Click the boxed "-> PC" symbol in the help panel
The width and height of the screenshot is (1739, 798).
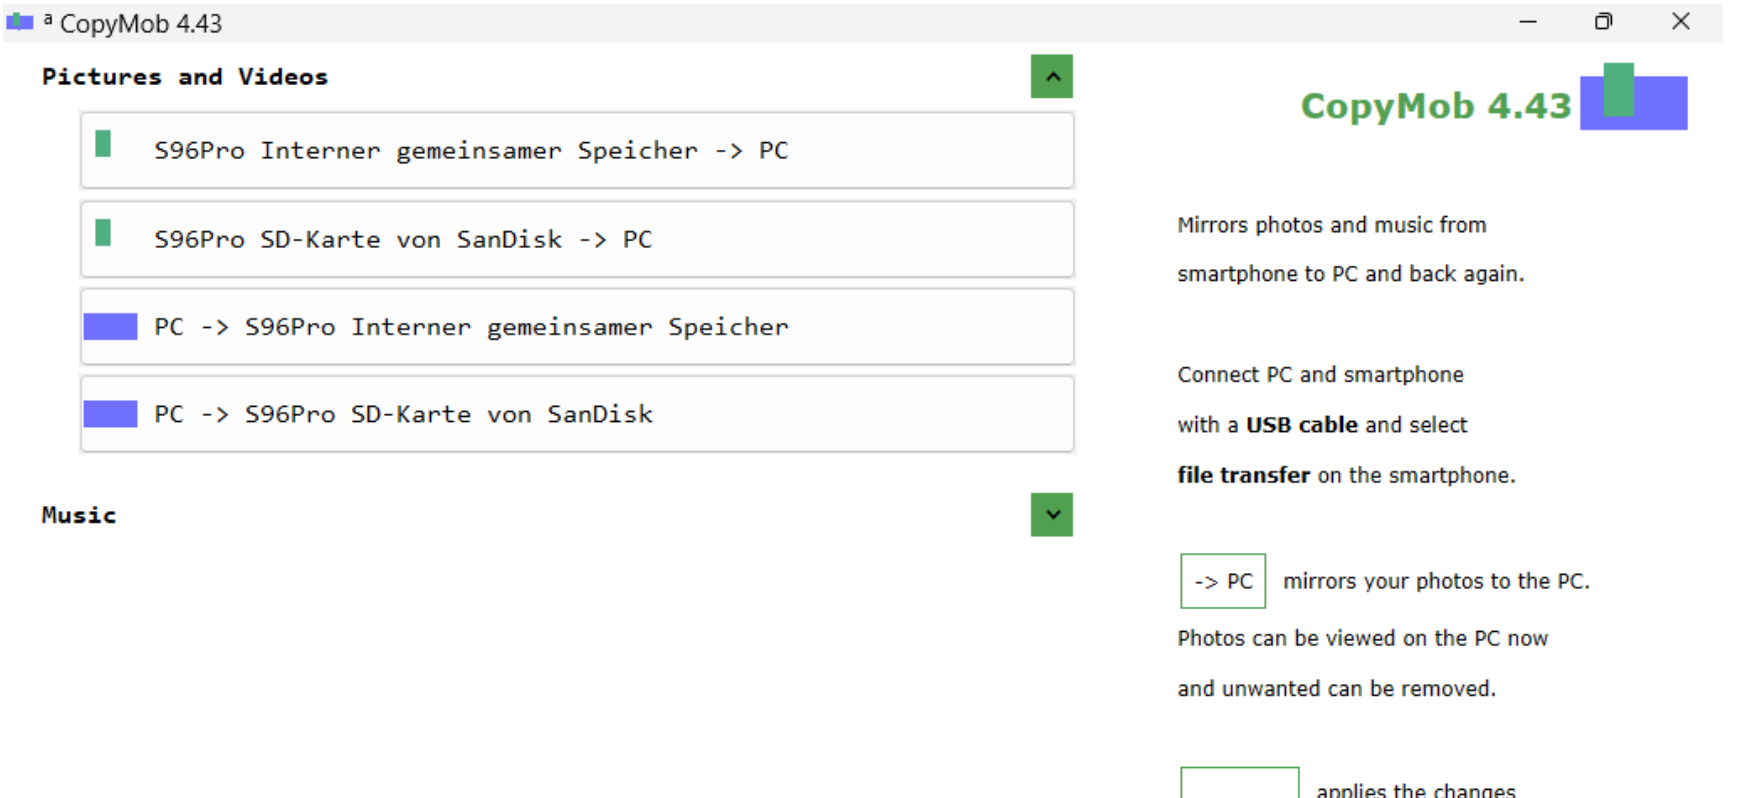click(1222, 581)
